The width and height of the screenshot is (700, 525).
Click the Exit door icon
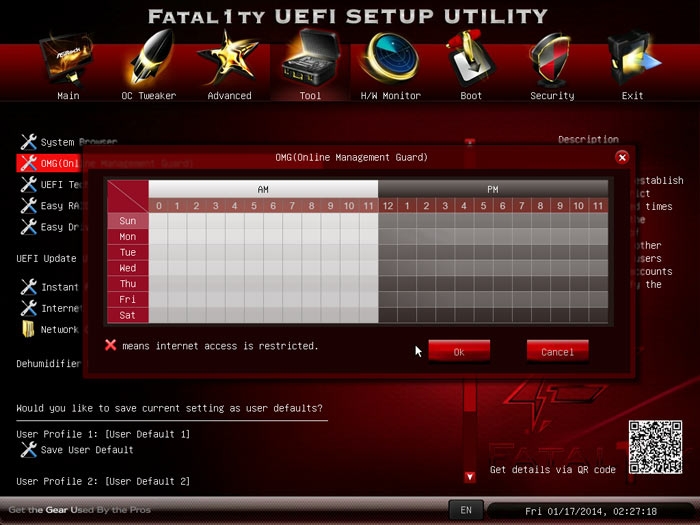pyautogui.click(x=633, y=59)
